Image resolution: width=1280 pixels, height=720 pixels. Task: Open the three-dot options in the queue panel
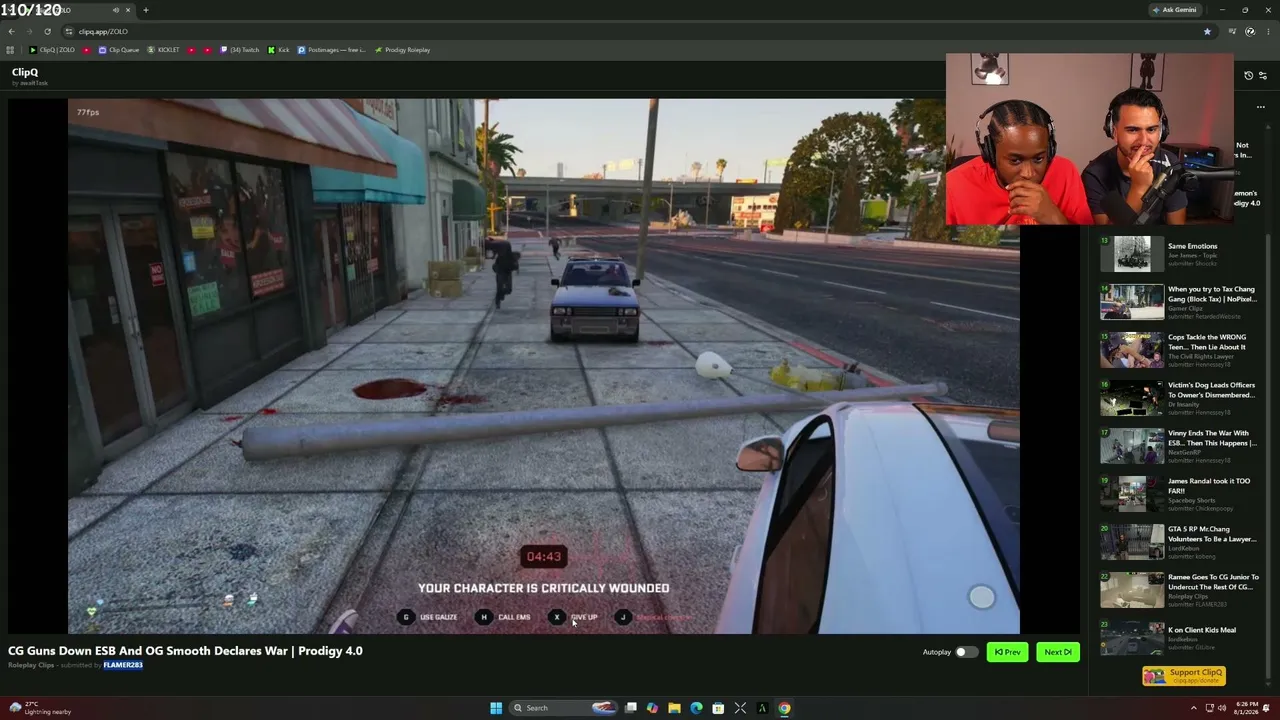(x=1261, y=107)
